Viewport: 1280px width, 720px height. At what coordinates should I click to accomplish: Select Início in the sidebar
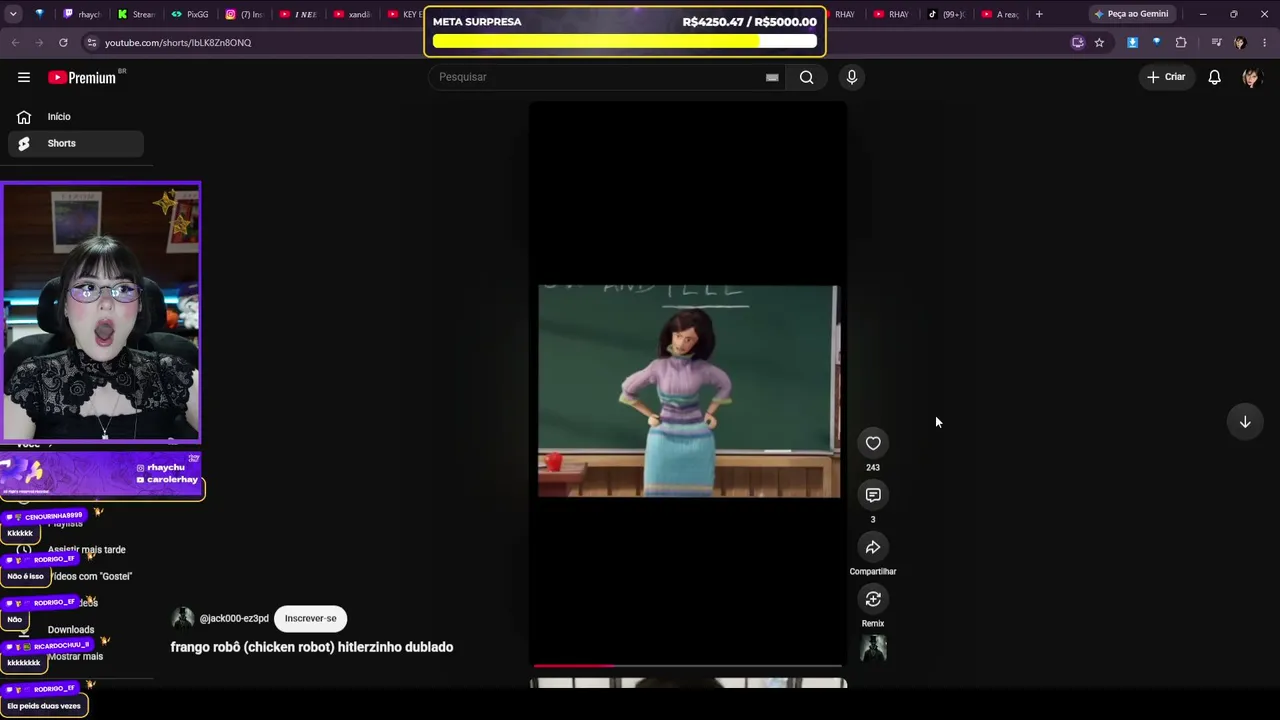(76, 117)
